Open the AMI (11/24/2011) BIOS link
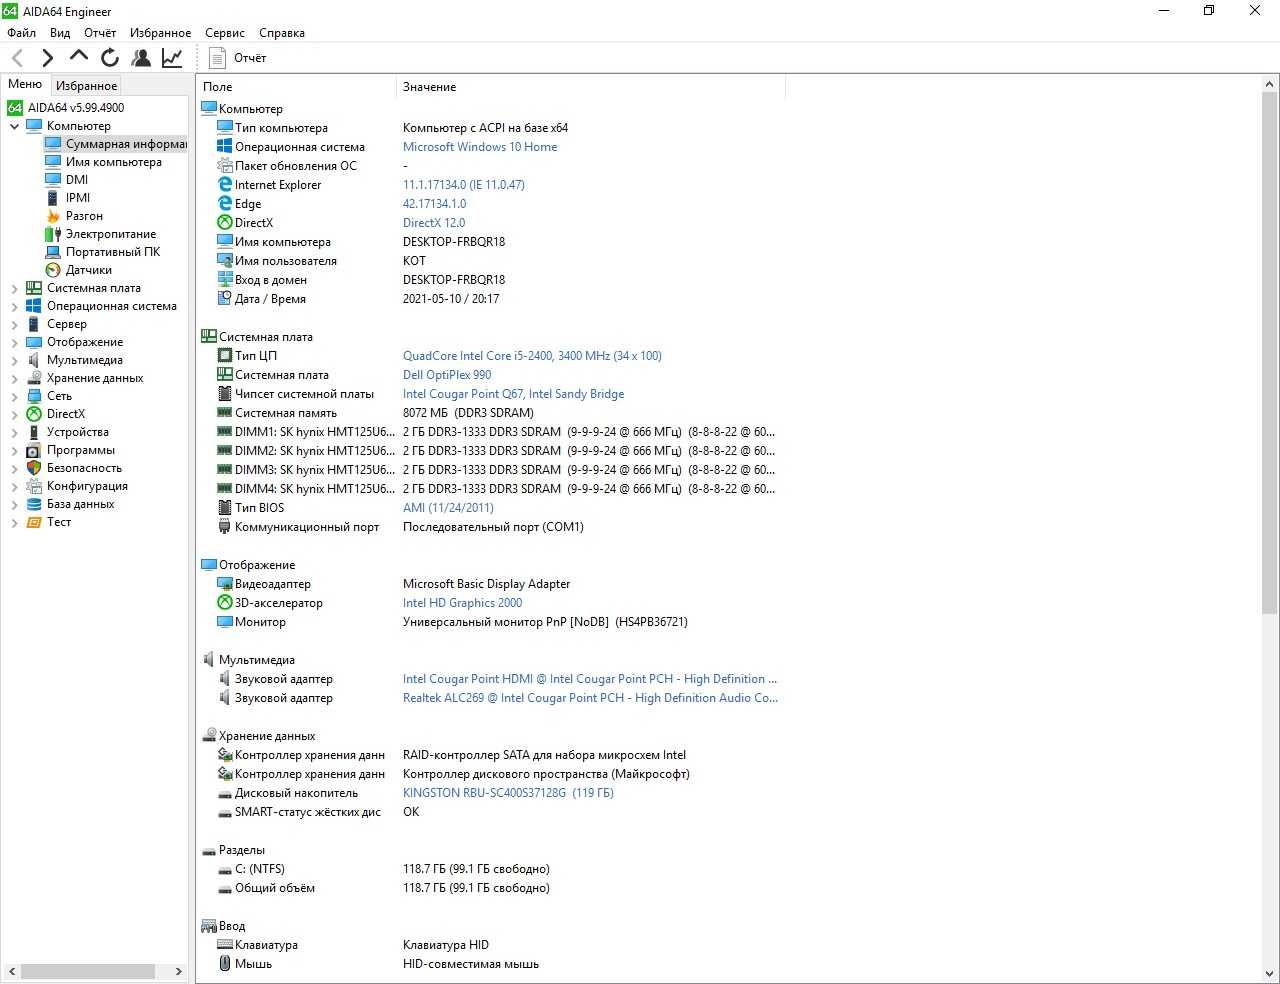This screenshot has height=984, width=1280. 448,508
